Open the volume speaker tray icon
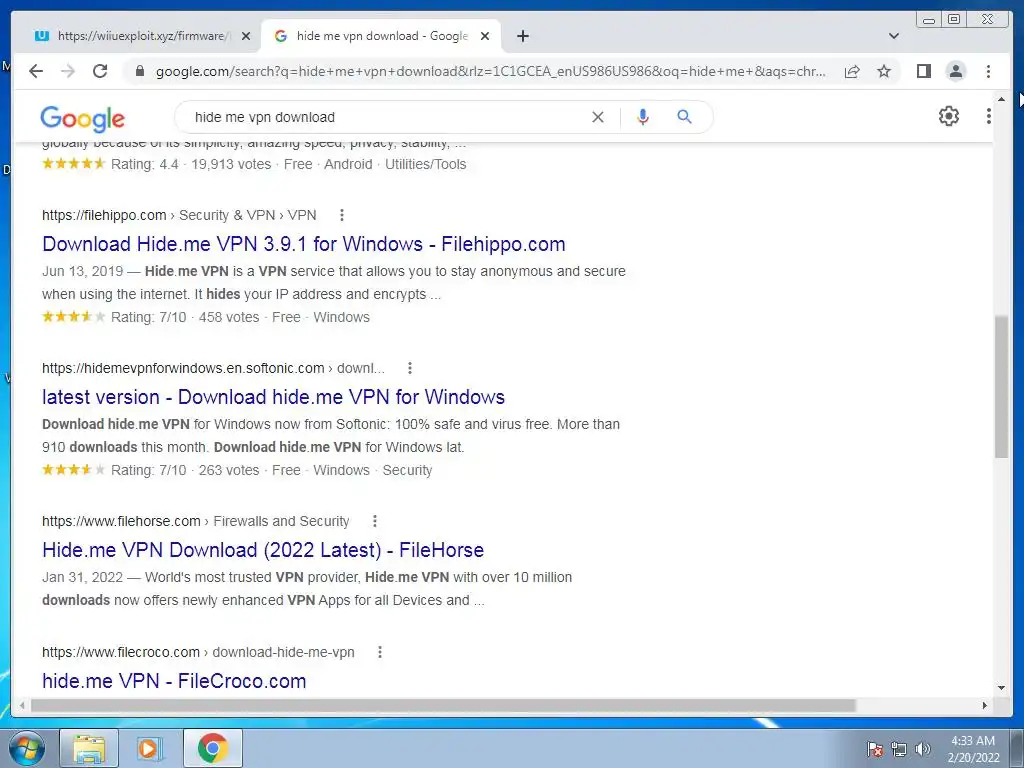 tap(923, 749)
